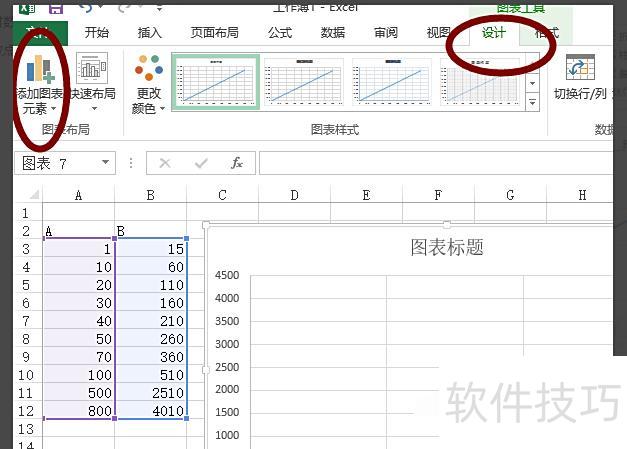Select column G header
The height and width of the screenshot is (449, 627).
point(510,195)
